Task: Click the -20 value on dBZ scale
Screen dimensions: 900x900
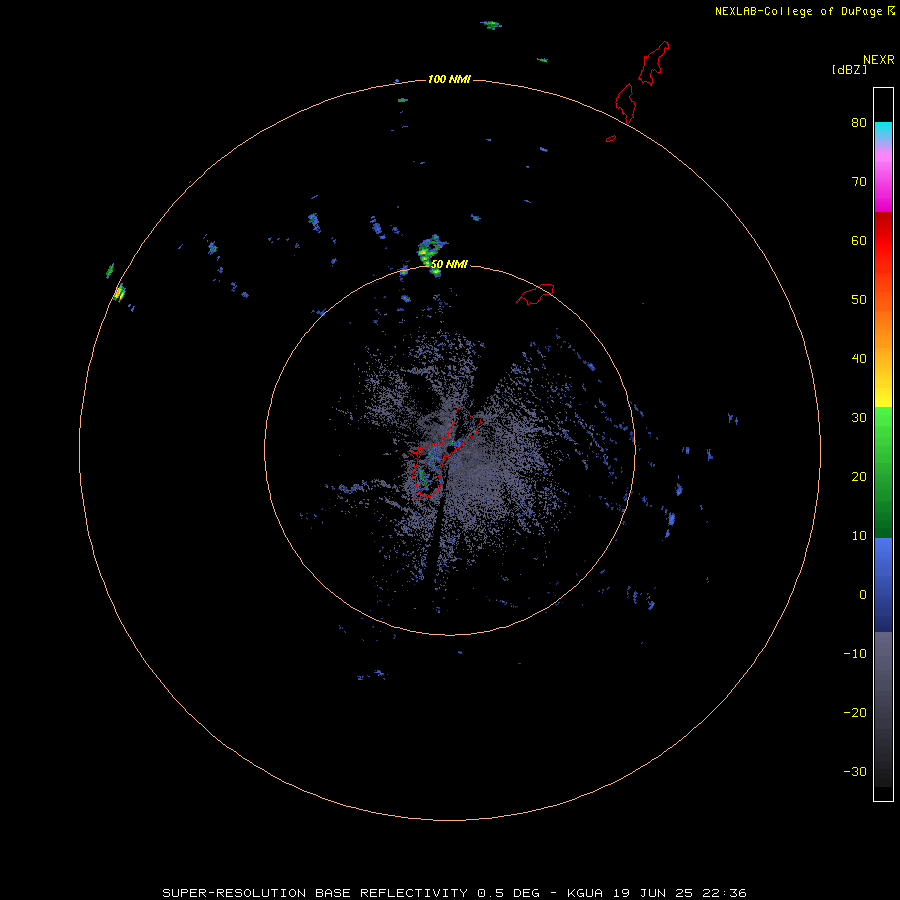Action: (855, 712)
